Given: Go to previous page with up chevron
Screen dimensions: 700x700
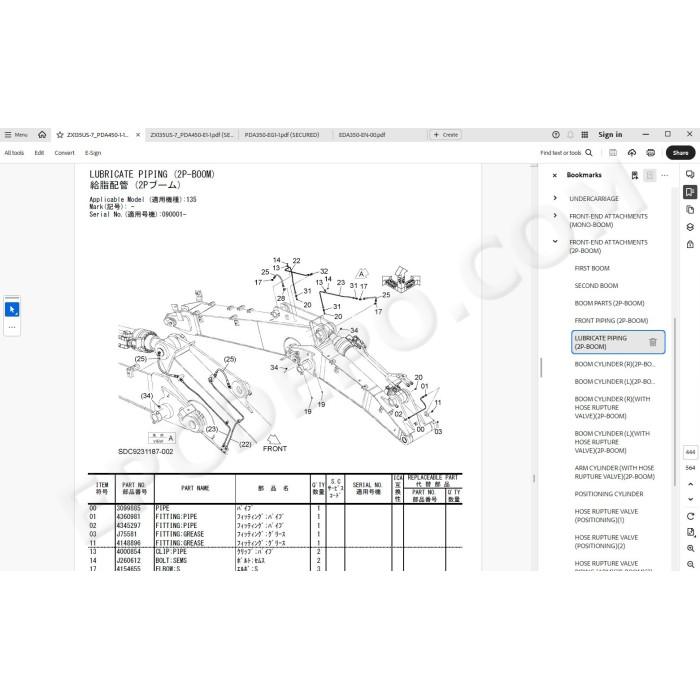Looking at the screenshot, I should click(690, 484).
